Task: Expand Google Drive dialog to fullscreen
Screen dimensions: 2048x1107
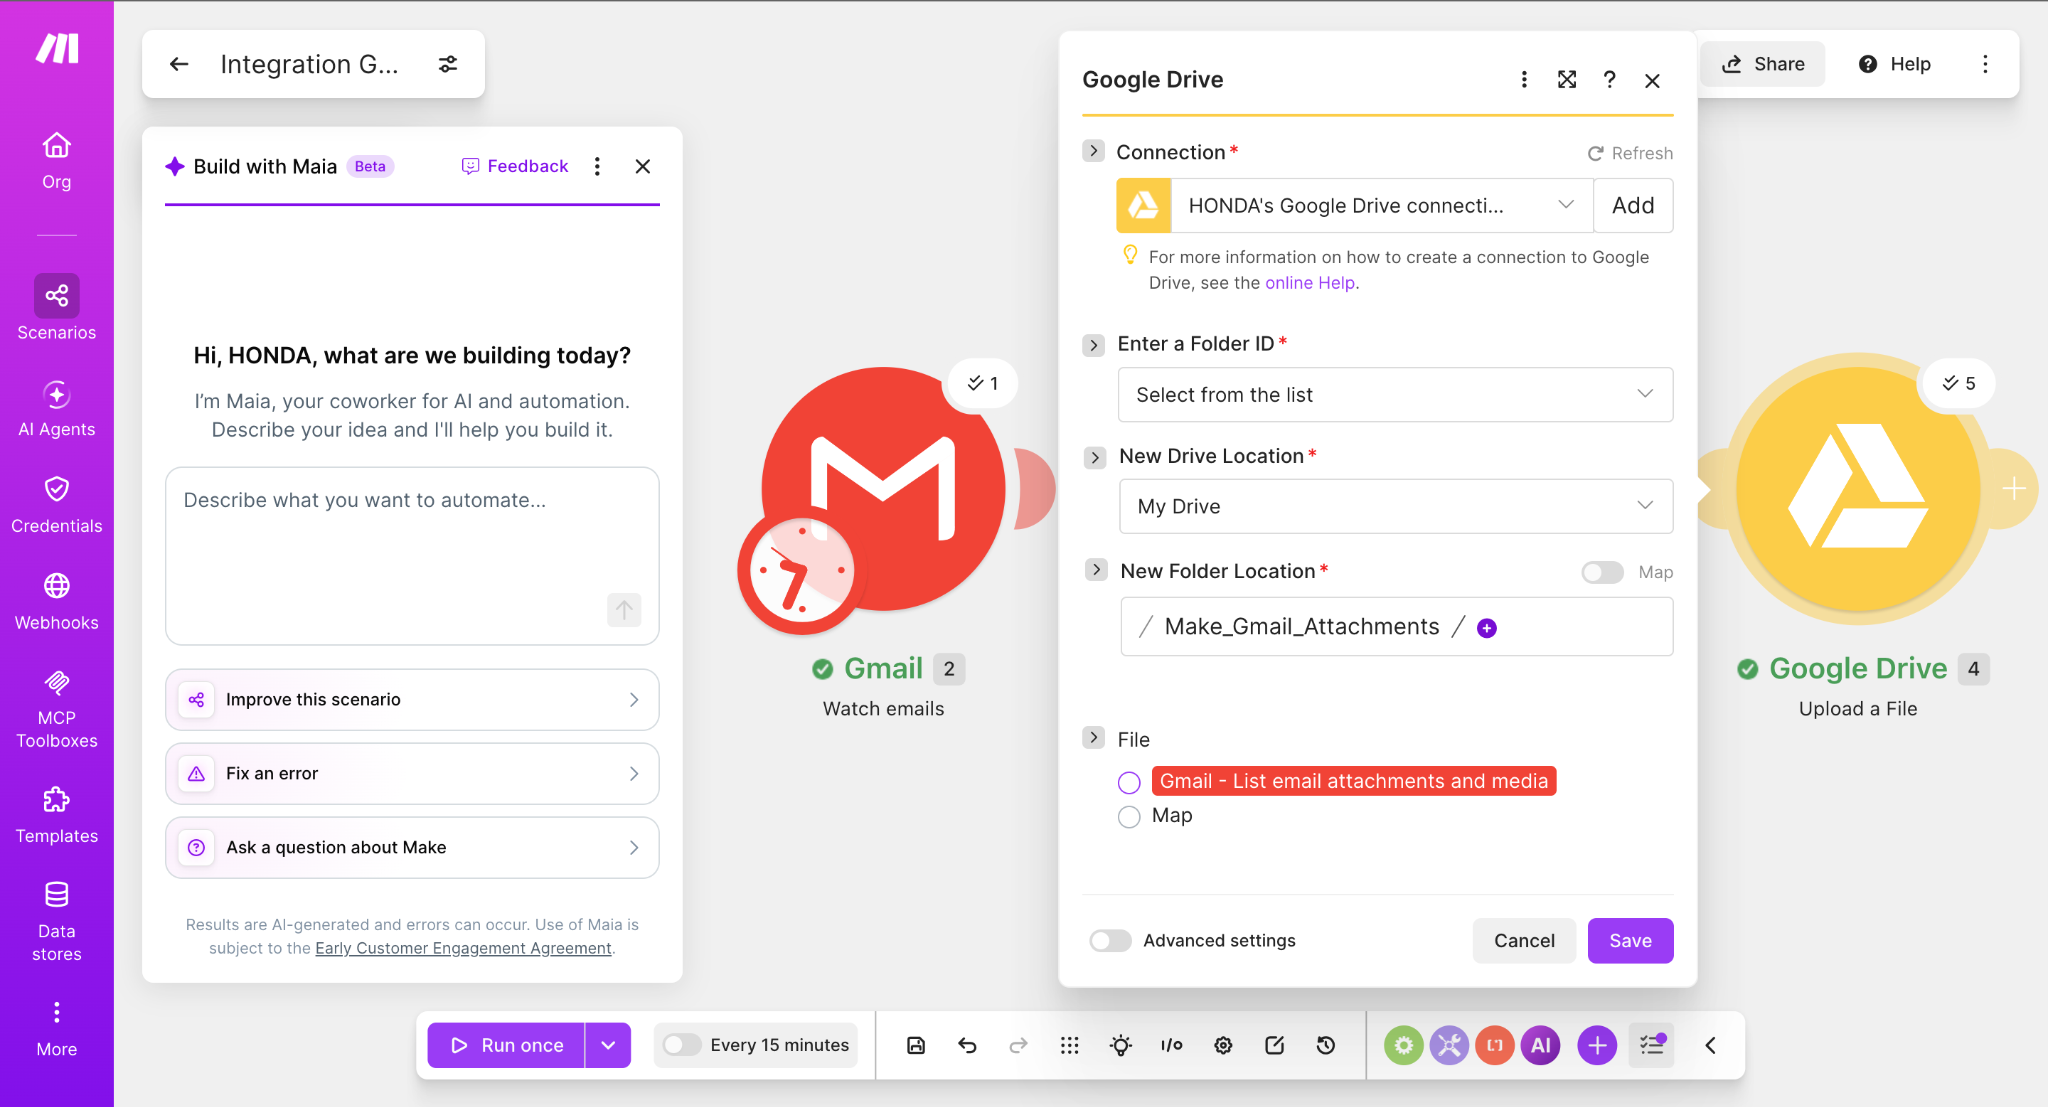Action: [x=1567, y=79]
